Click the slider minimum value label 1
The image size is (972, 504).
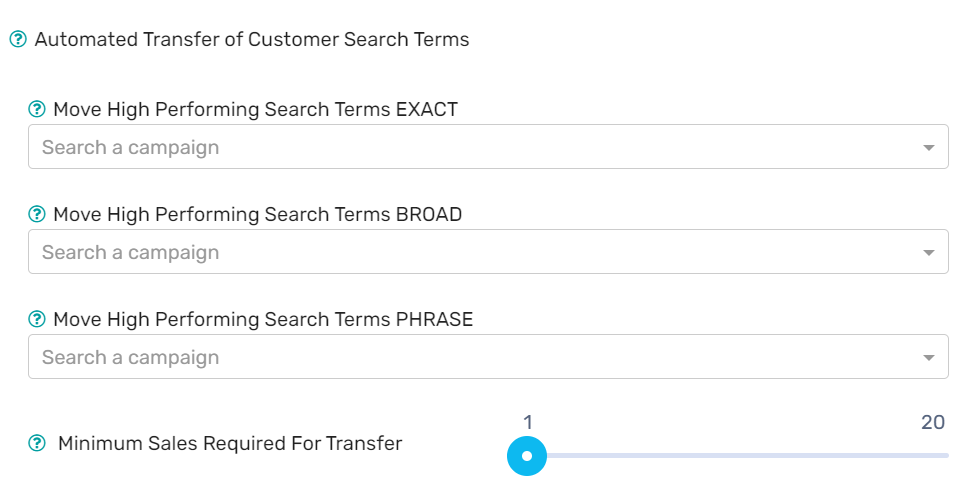point(528,422)
